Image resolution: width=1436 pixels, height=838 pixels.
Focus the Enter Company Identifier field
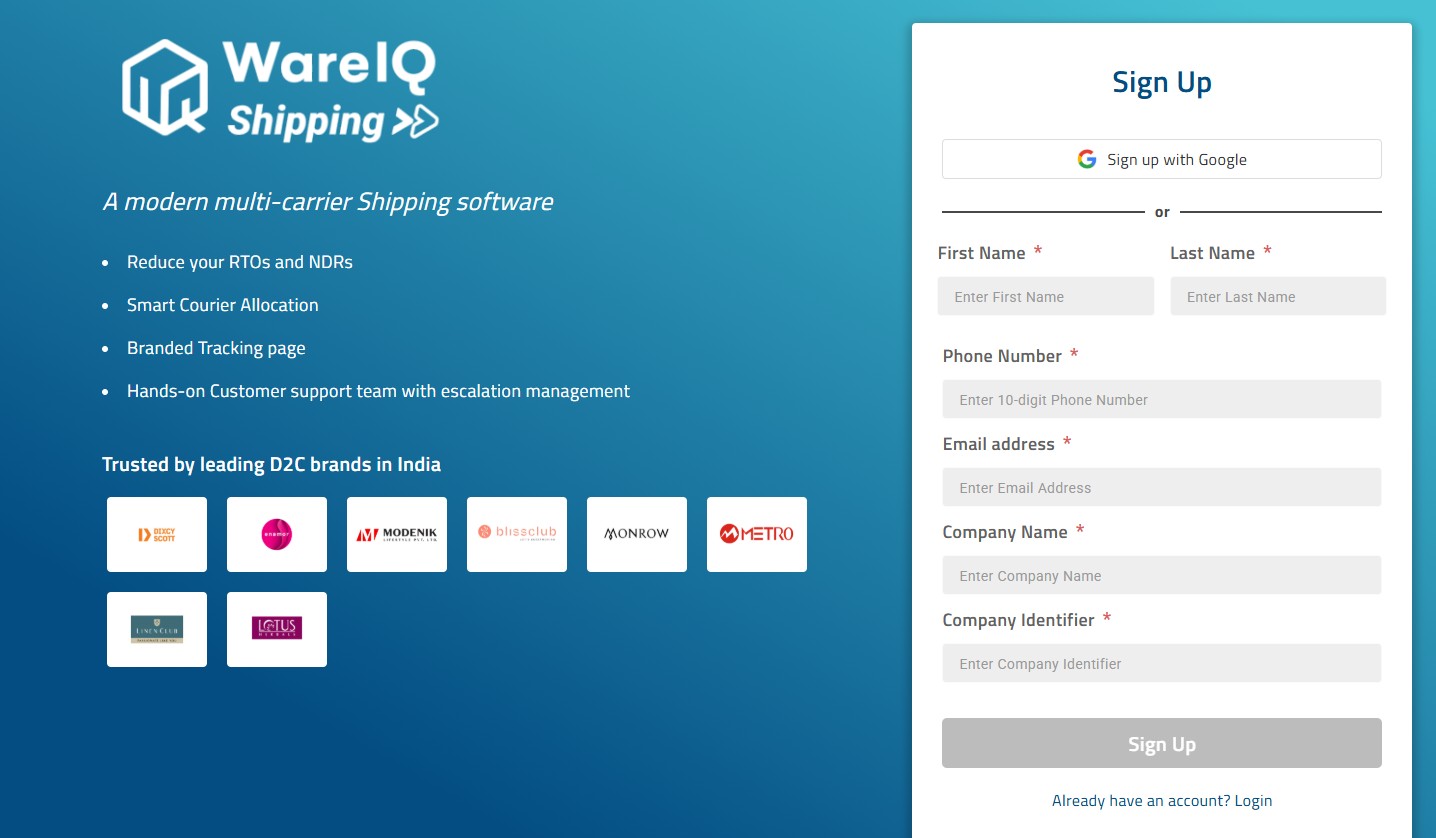(1162, 663)
